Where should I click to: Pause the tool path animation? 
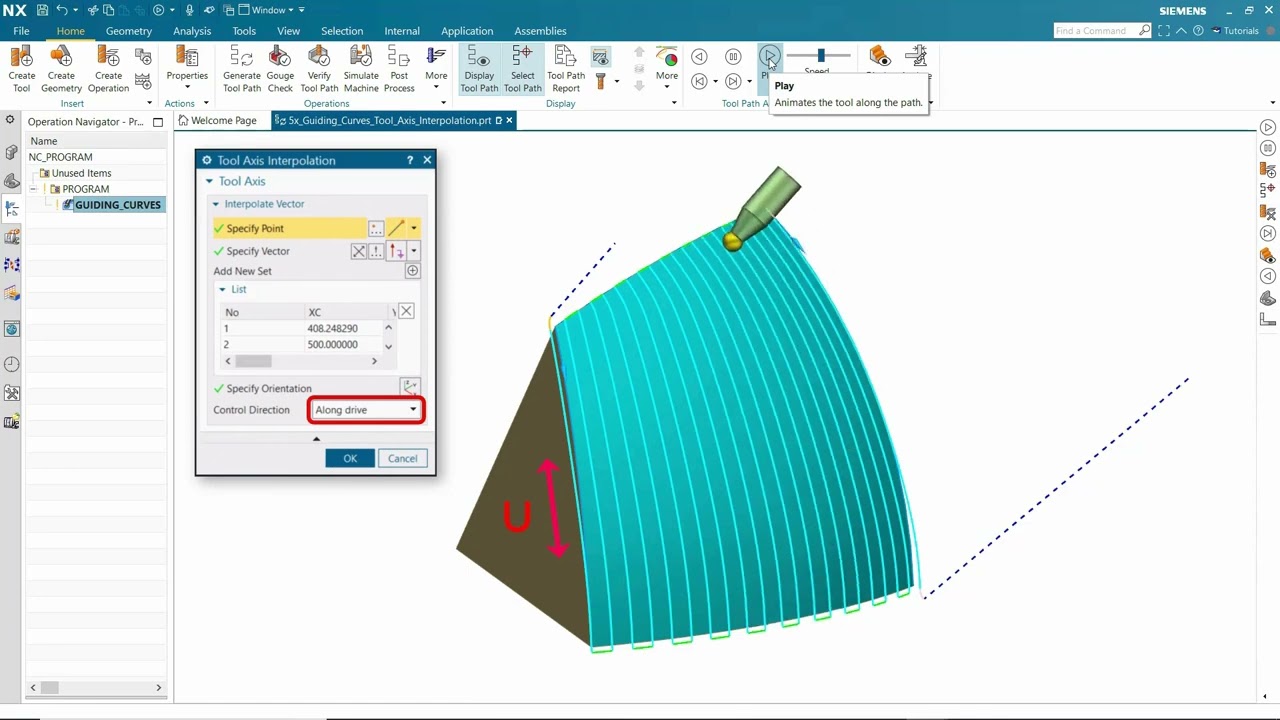[733, 57]
